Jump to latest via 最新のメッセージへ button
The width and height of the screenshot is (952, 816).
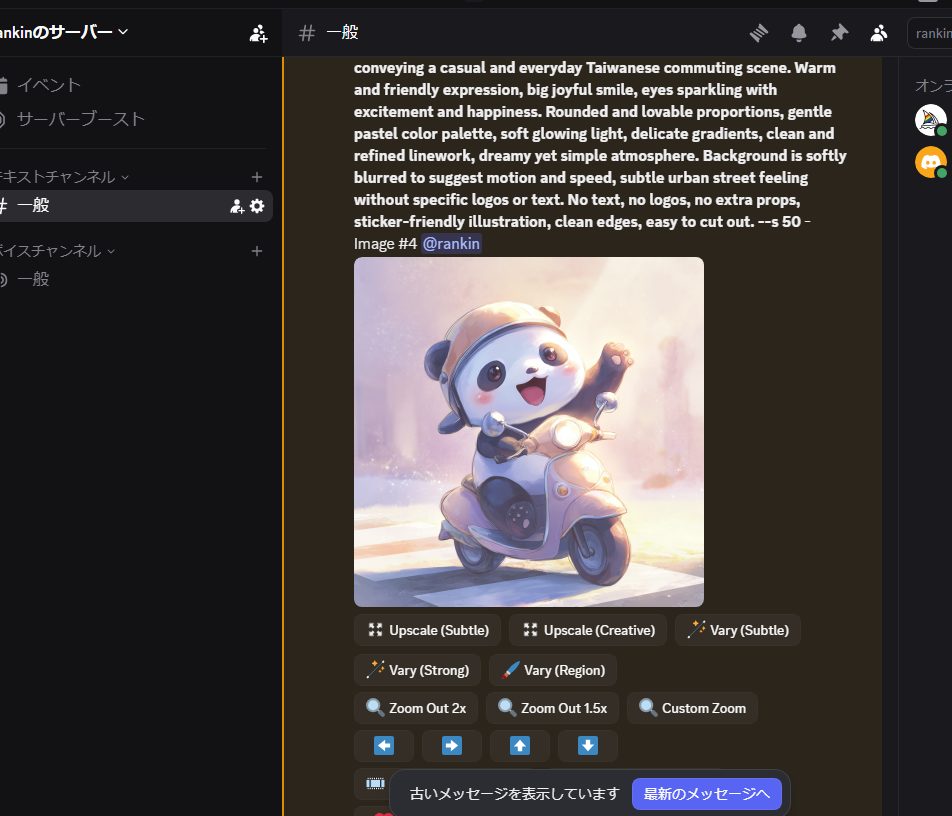click(x=706, y=794)
